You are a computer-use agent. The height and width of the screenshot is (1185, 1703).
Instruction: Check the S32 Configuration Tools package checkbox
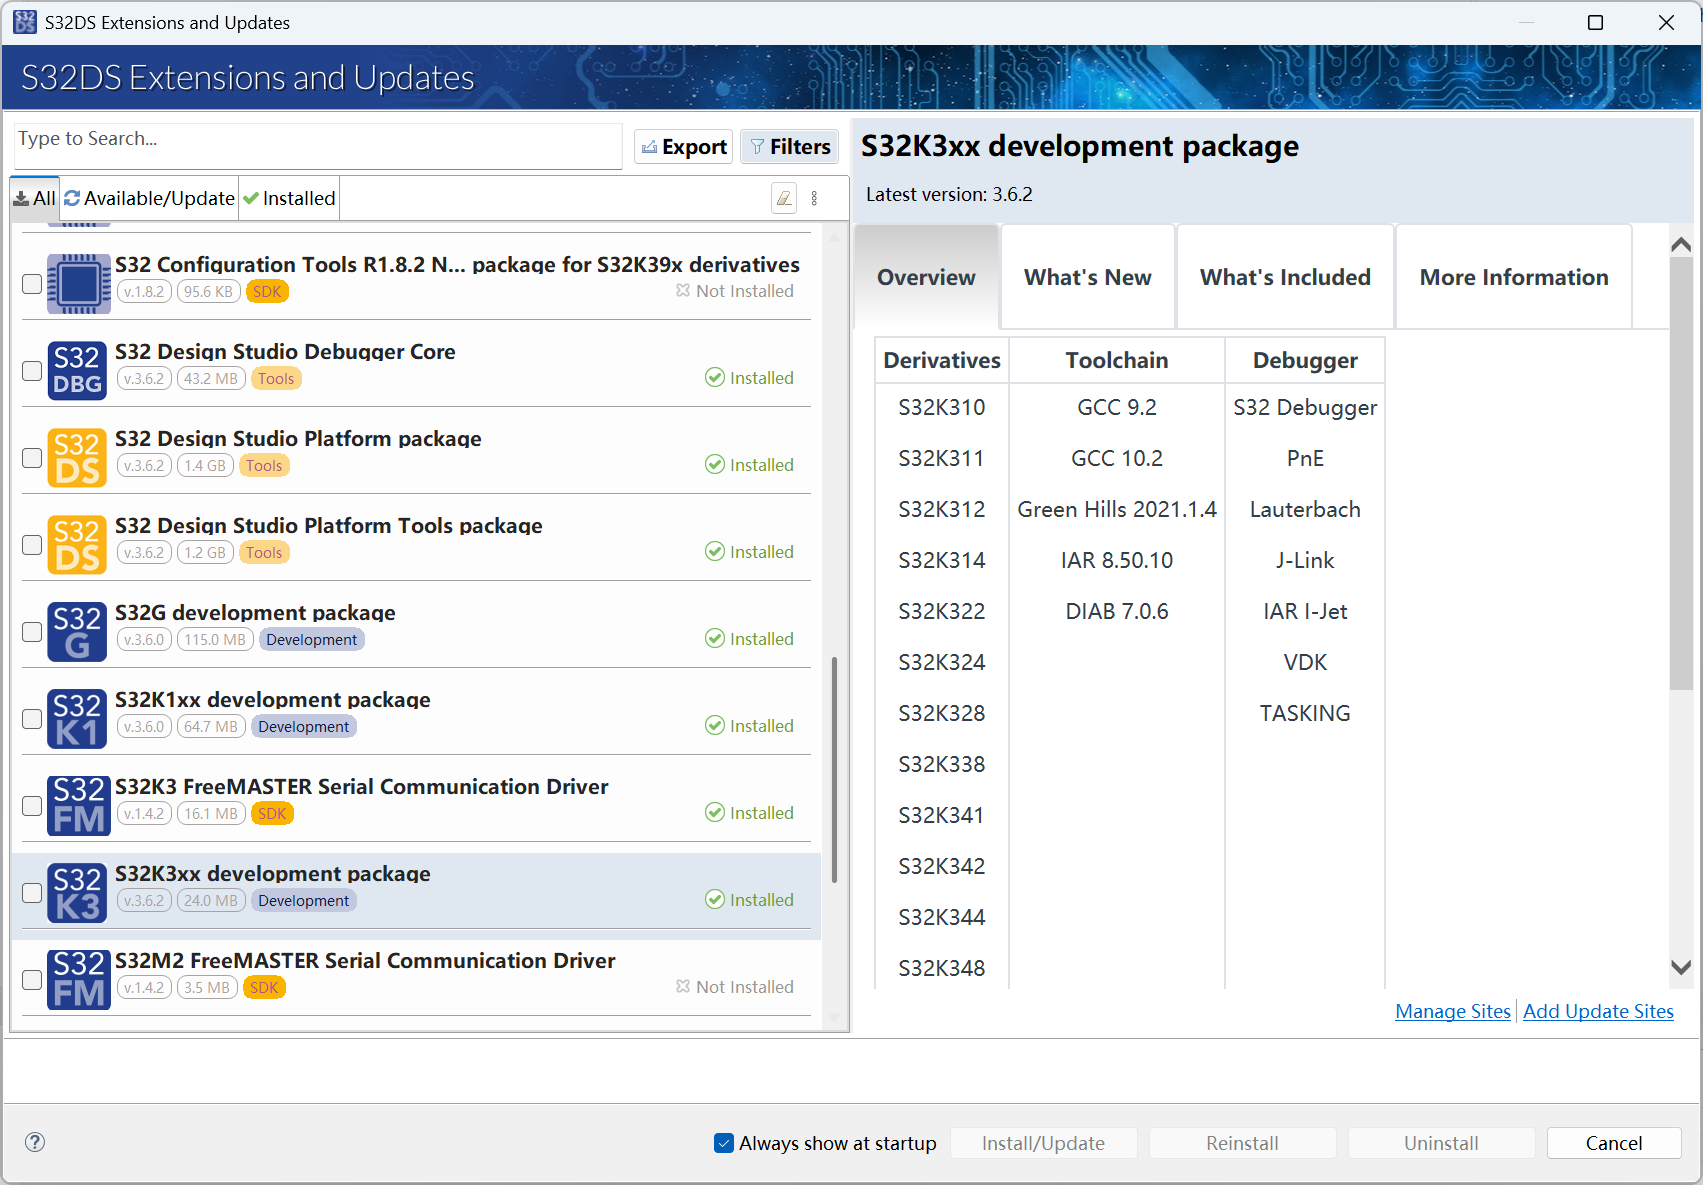pos(32,284)
